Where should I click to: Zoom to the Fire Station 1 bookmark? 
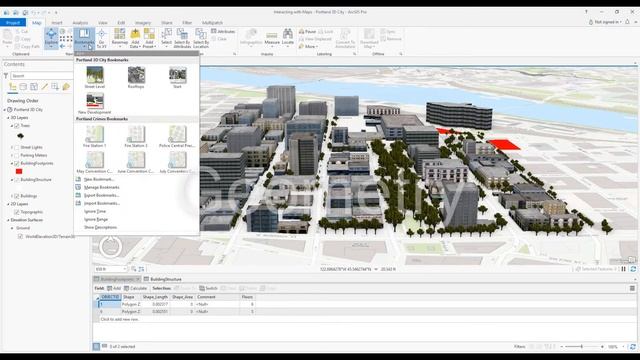pos(95,136)
